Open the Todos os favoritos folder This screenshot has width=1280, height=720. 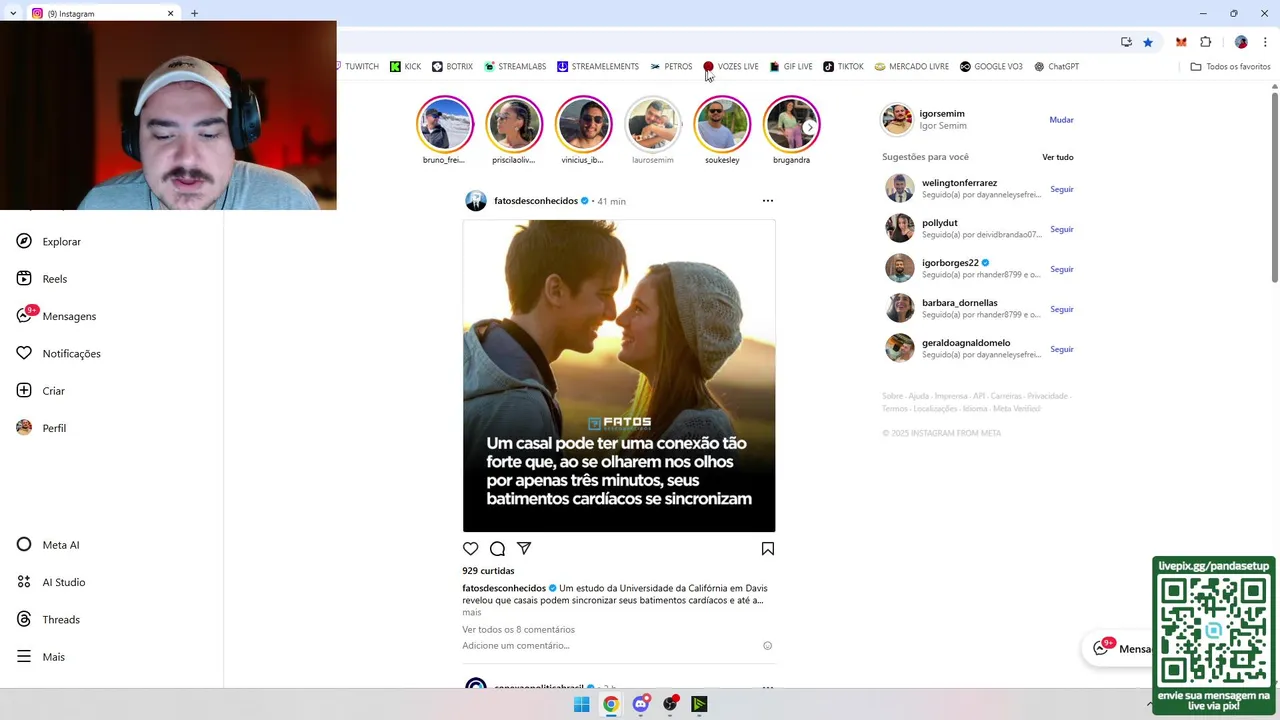[1230, 67]
